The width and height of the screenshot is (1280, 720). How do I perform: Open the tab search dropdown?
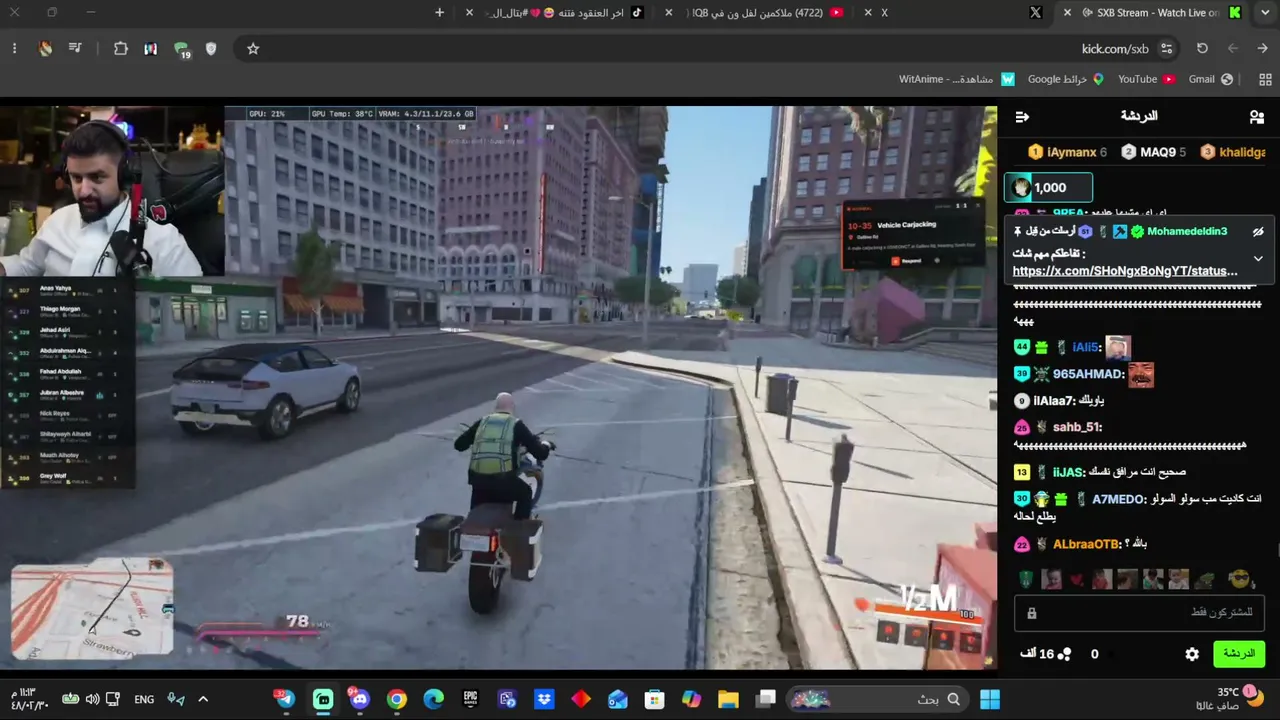click(x=1263, y=13)
